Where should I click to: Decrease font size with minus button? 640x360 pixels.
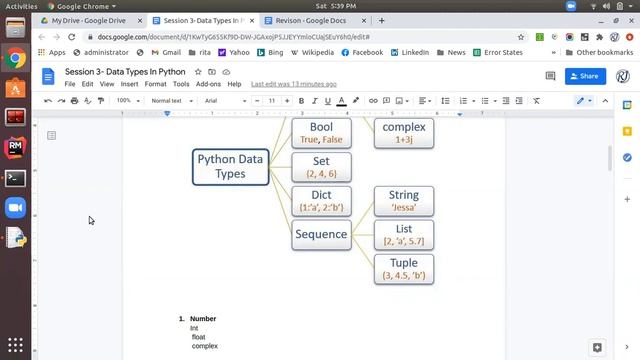[x=257, y=101]
